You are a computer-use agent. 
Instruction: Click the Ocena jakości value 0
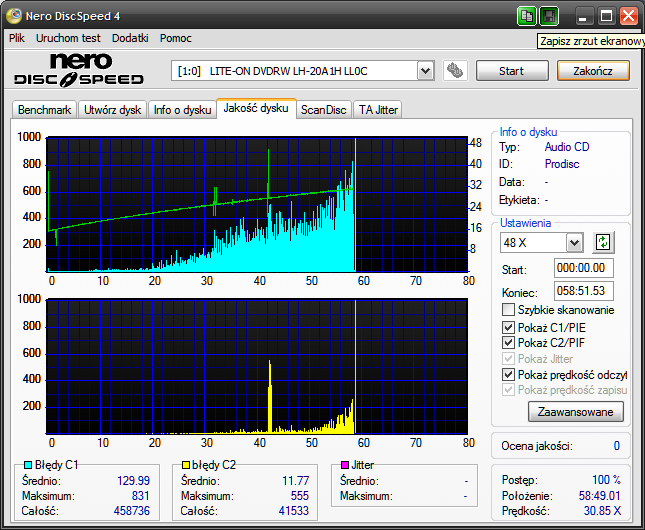pyautogui.click(x=616, y=446)
